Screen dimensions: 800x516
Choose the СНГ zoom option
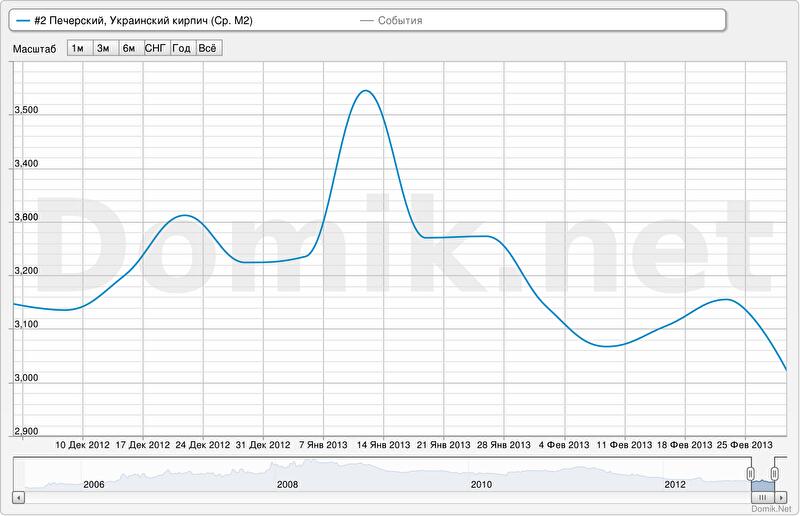(x=156, y=47)
